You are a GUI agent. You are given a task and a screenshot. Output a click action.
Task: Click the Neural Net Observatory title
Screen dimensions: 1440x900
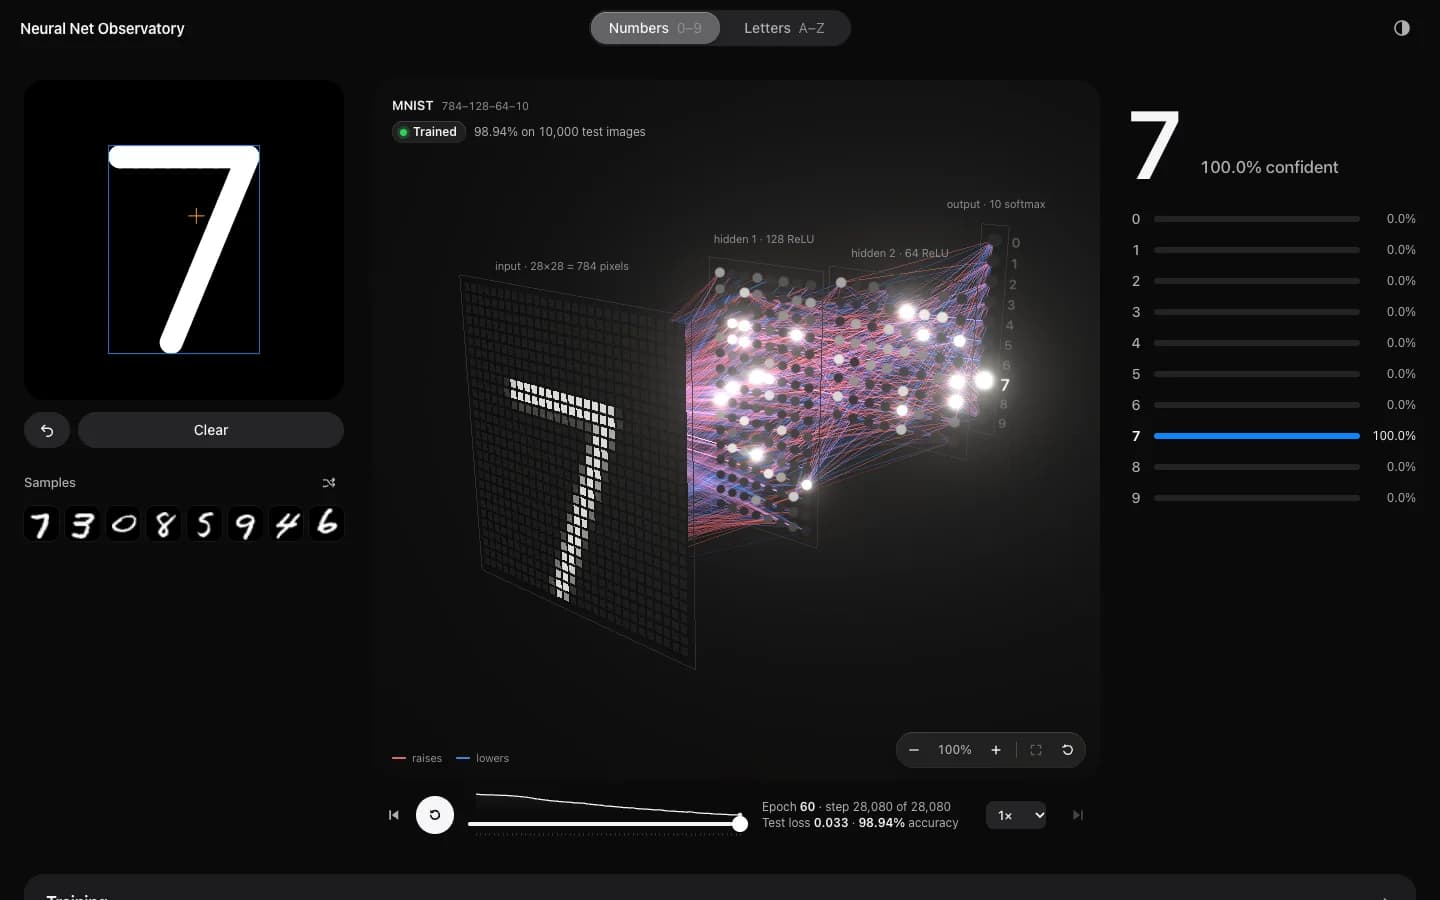pos(102,29)
